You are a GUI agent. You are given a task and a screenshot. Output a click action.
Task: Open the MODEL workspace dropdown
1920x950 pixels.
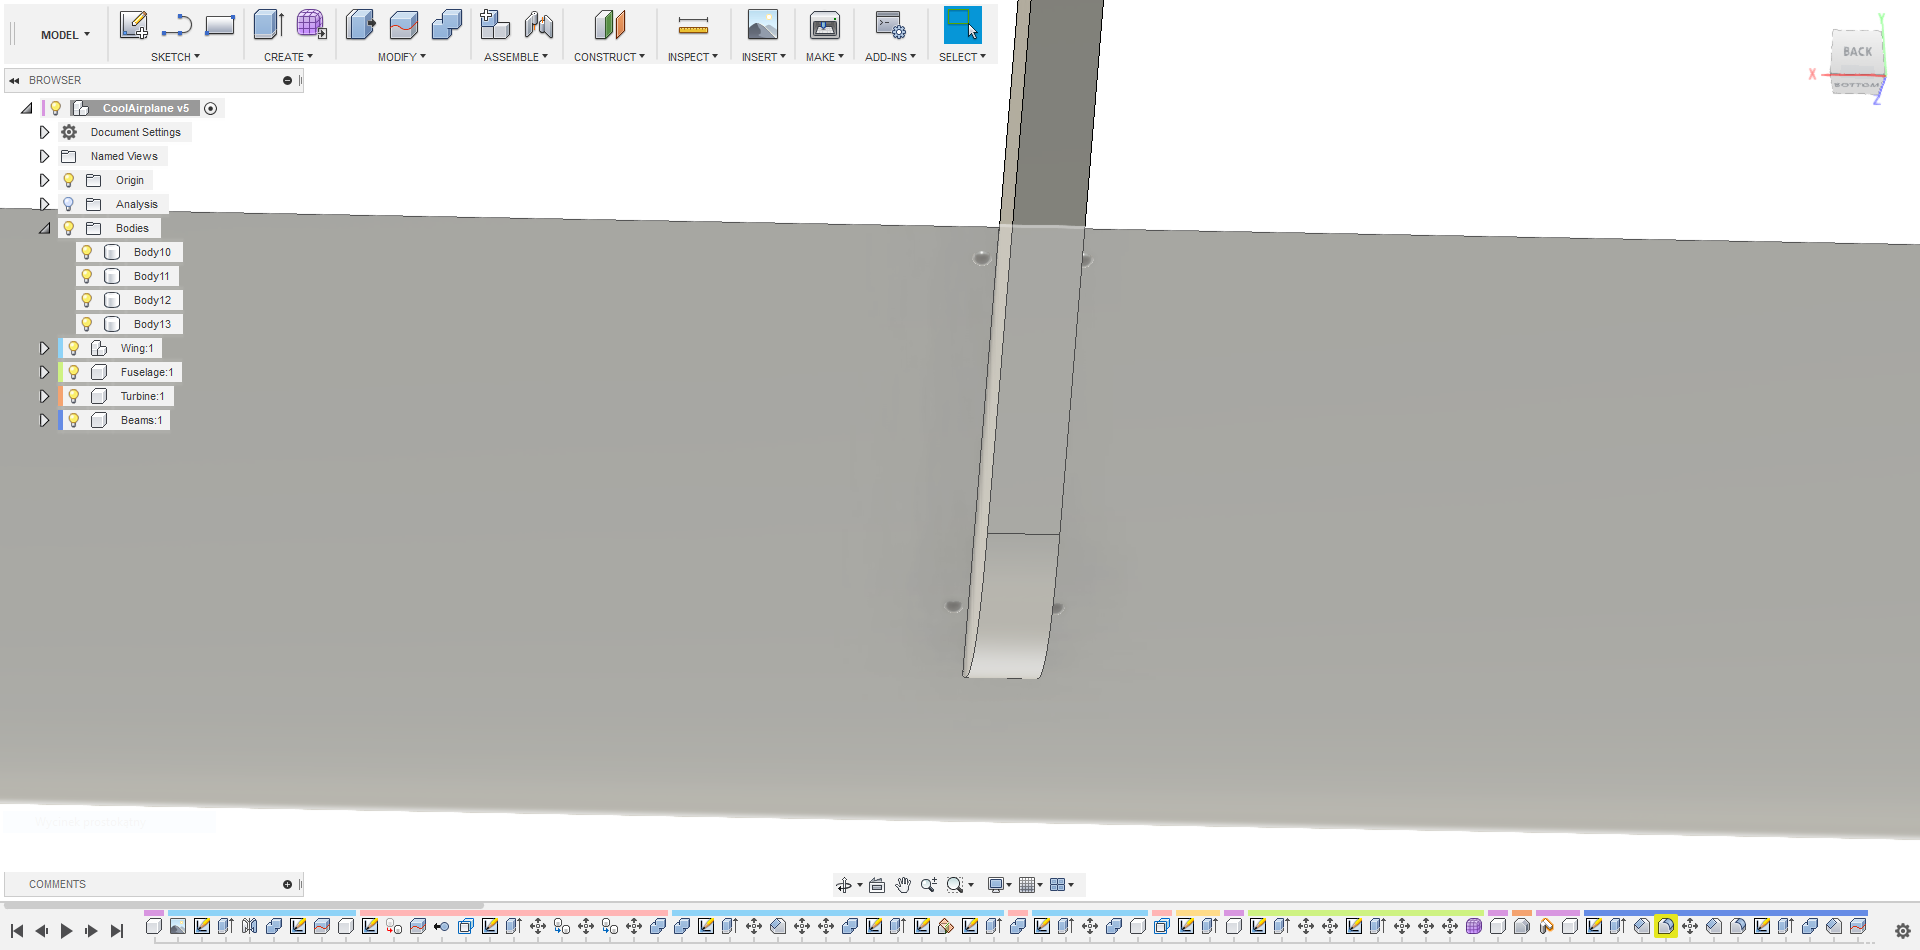[65, 35]
